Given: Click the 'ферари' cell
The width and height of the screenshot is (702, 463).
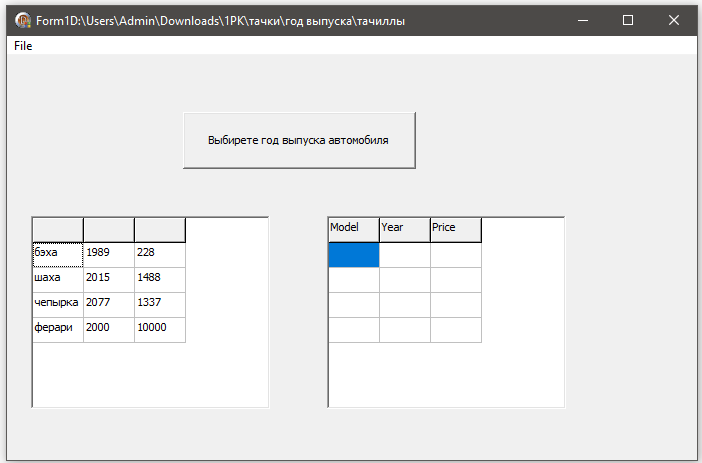Looking at the screenshot, I should tap(58, 330).
